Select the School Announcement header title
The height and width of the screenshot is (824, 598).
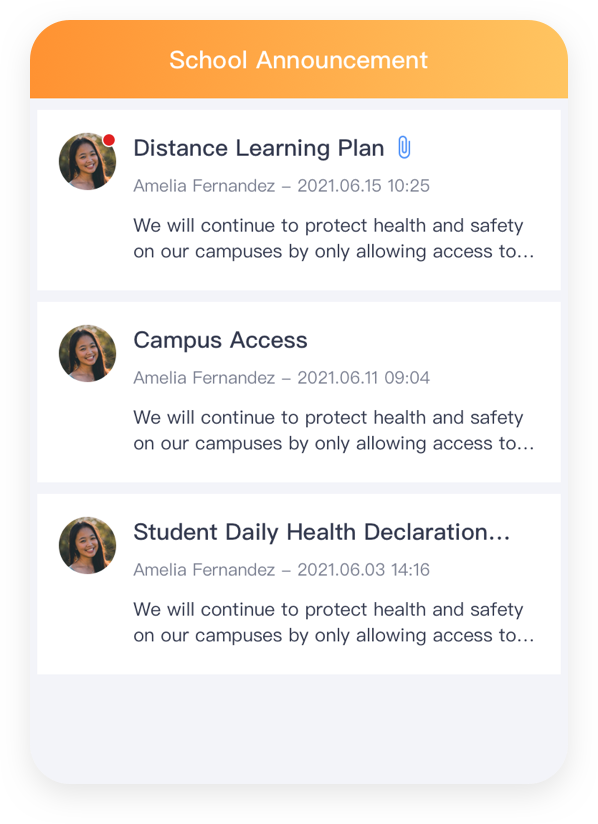tap(298, 60)
